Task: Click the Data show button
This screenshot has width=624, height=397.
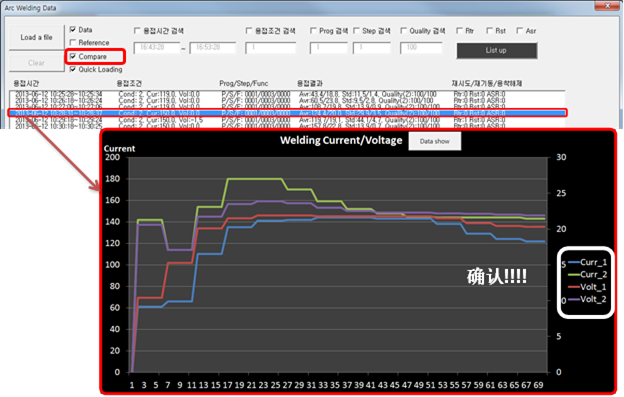Action: tap(435, 141)
